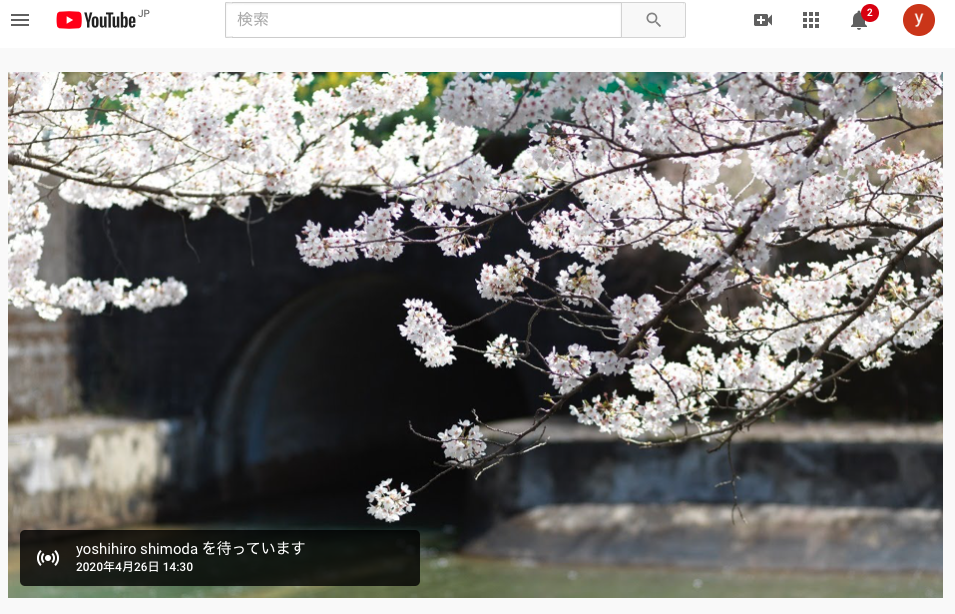The width and height of the screenshot is (955, 614).
Task: Click the magnifier search button
Action: coord(653,19)
